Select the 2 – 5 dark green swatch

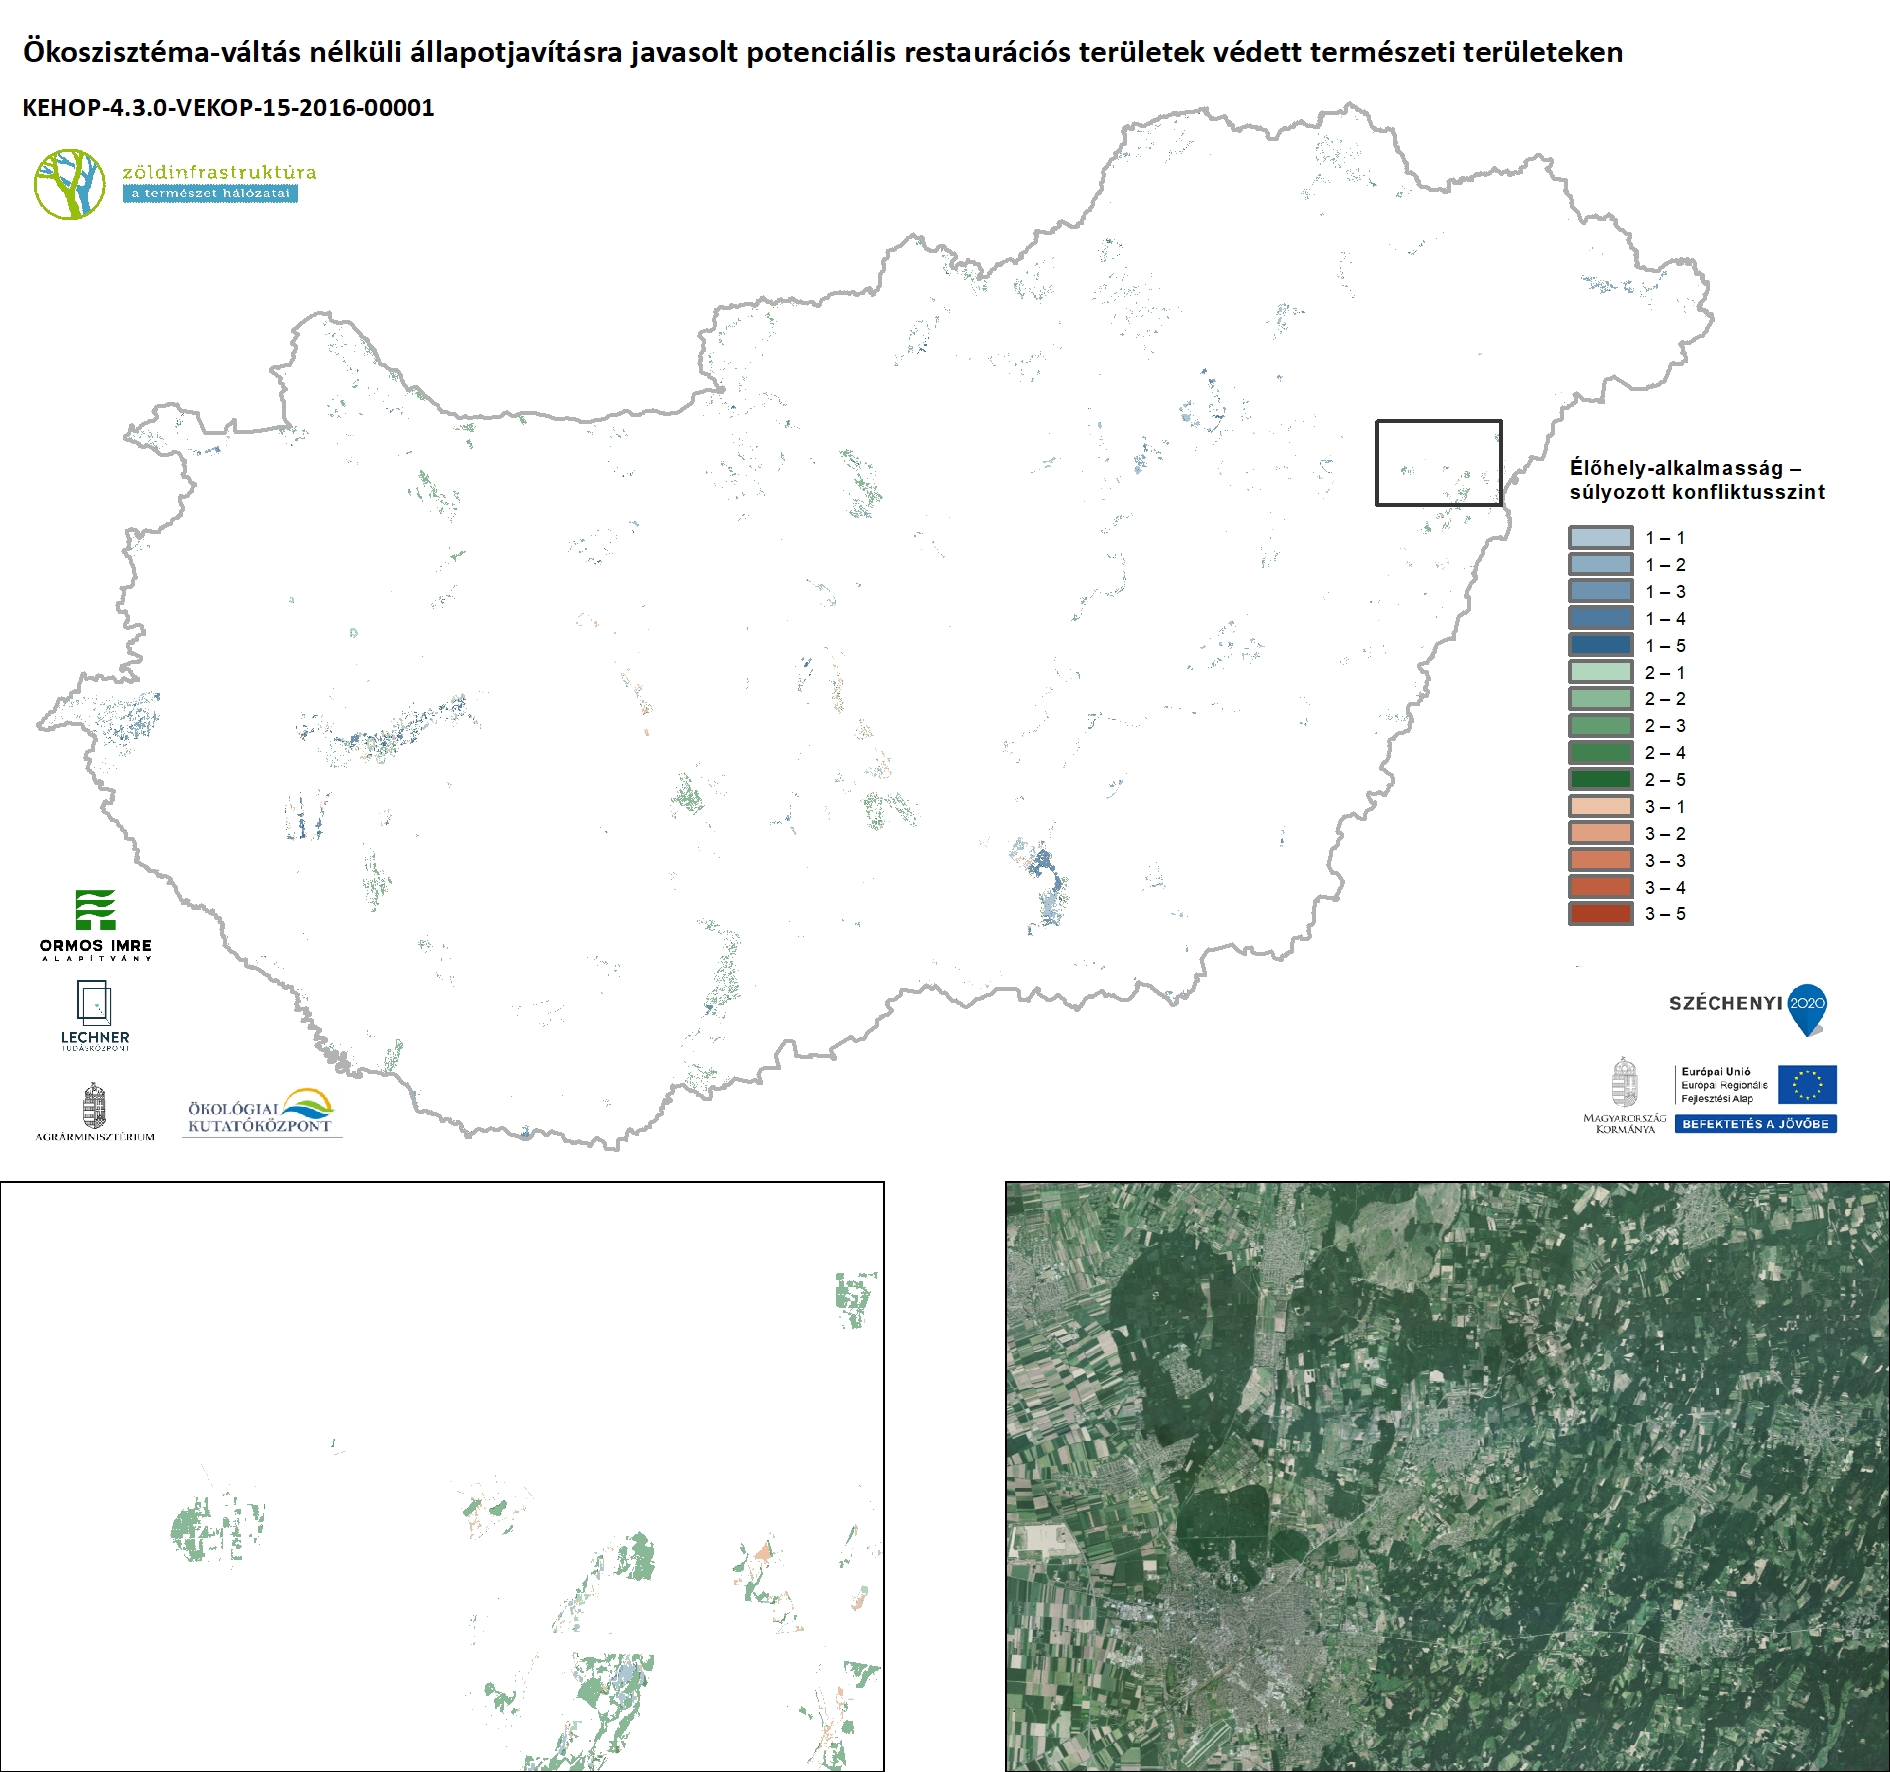[x=1600, y=780]
